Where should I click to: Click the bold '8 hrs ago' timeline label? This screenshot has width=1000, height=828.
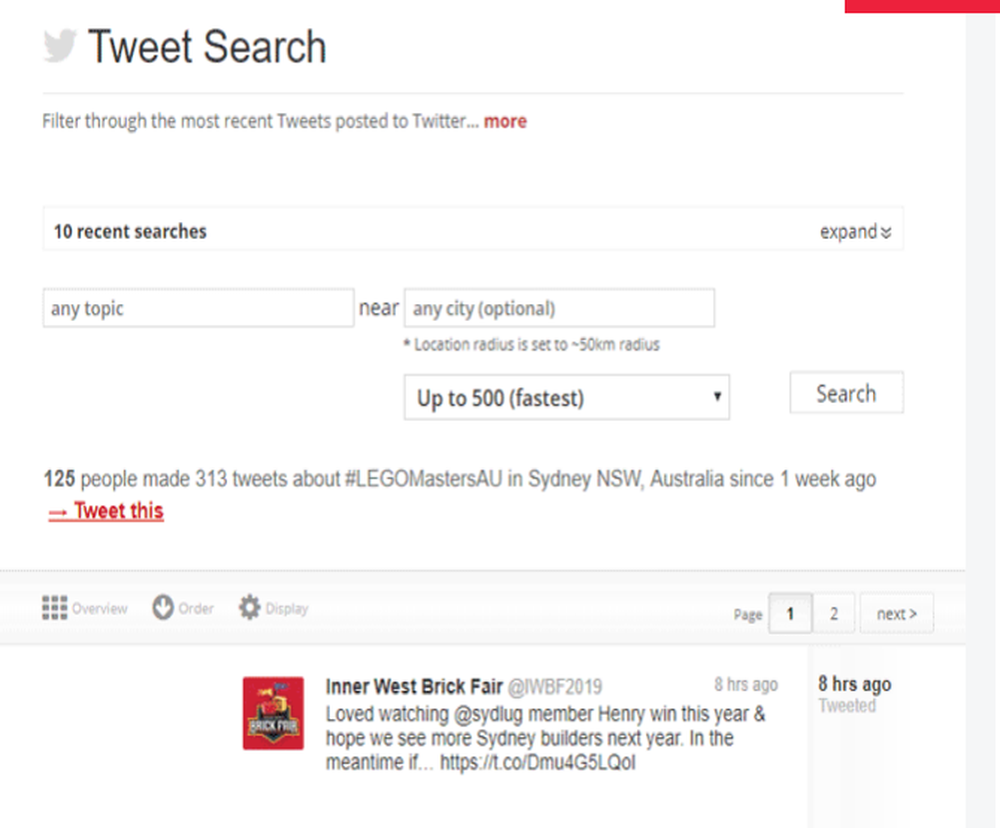(x=855, y=684)
